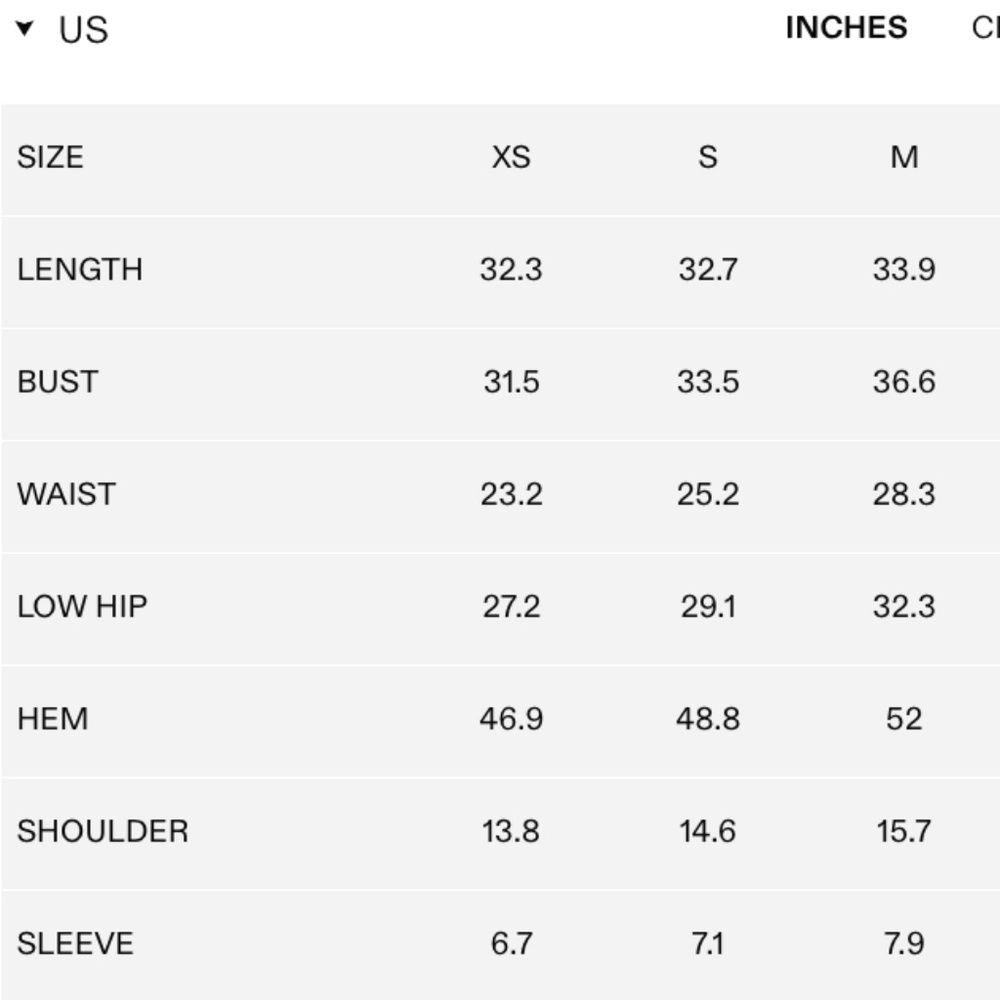Screen dimensions: 1000x1000
Task: Select the M size column header
Action: [x=904, y=157]
